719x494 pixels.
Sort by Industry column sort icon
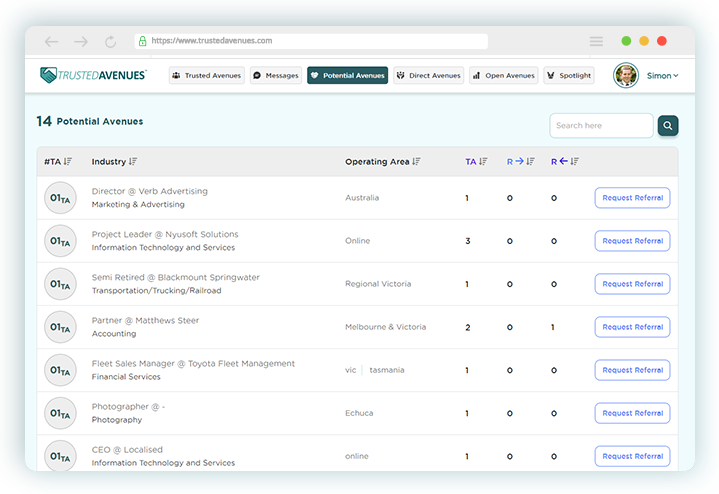coord(133,161)
